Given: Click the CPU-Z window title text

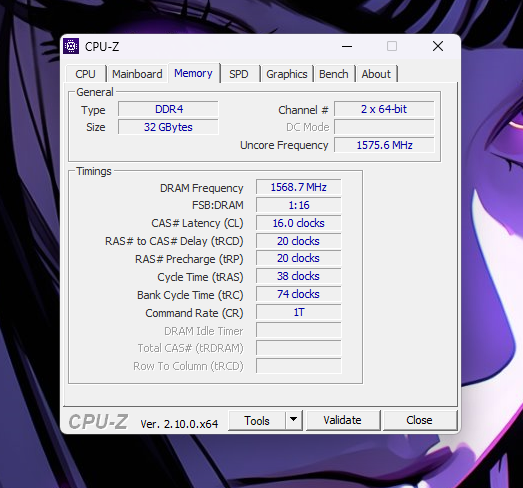Looking at the screenshot, I should (x=102, y=47).
